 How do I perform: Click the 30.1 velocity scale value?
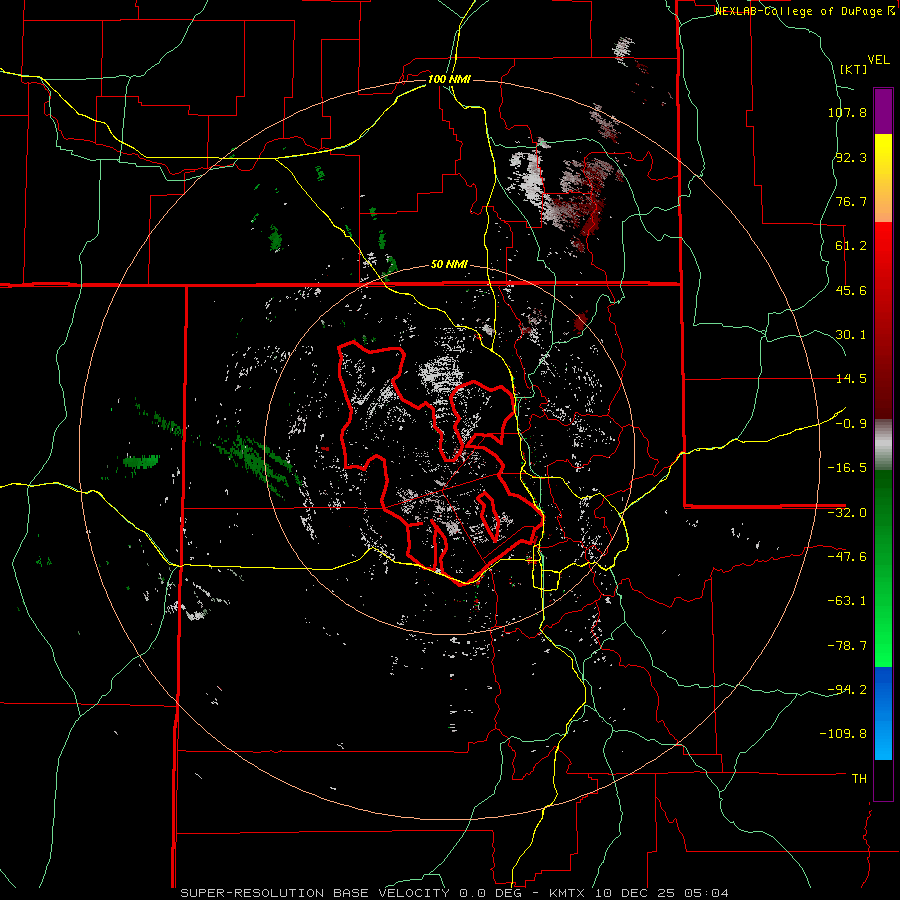point(851,335)
